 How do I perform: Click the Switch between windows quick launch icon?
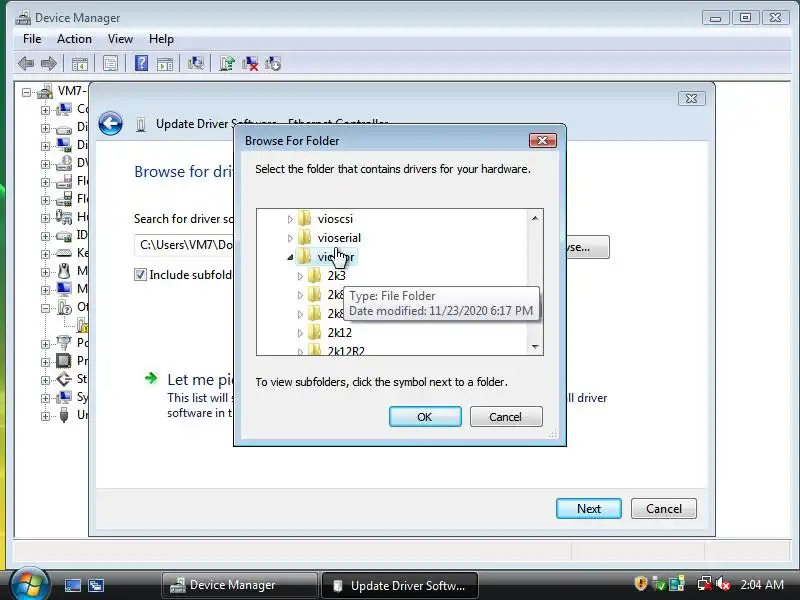coord(96,585)
